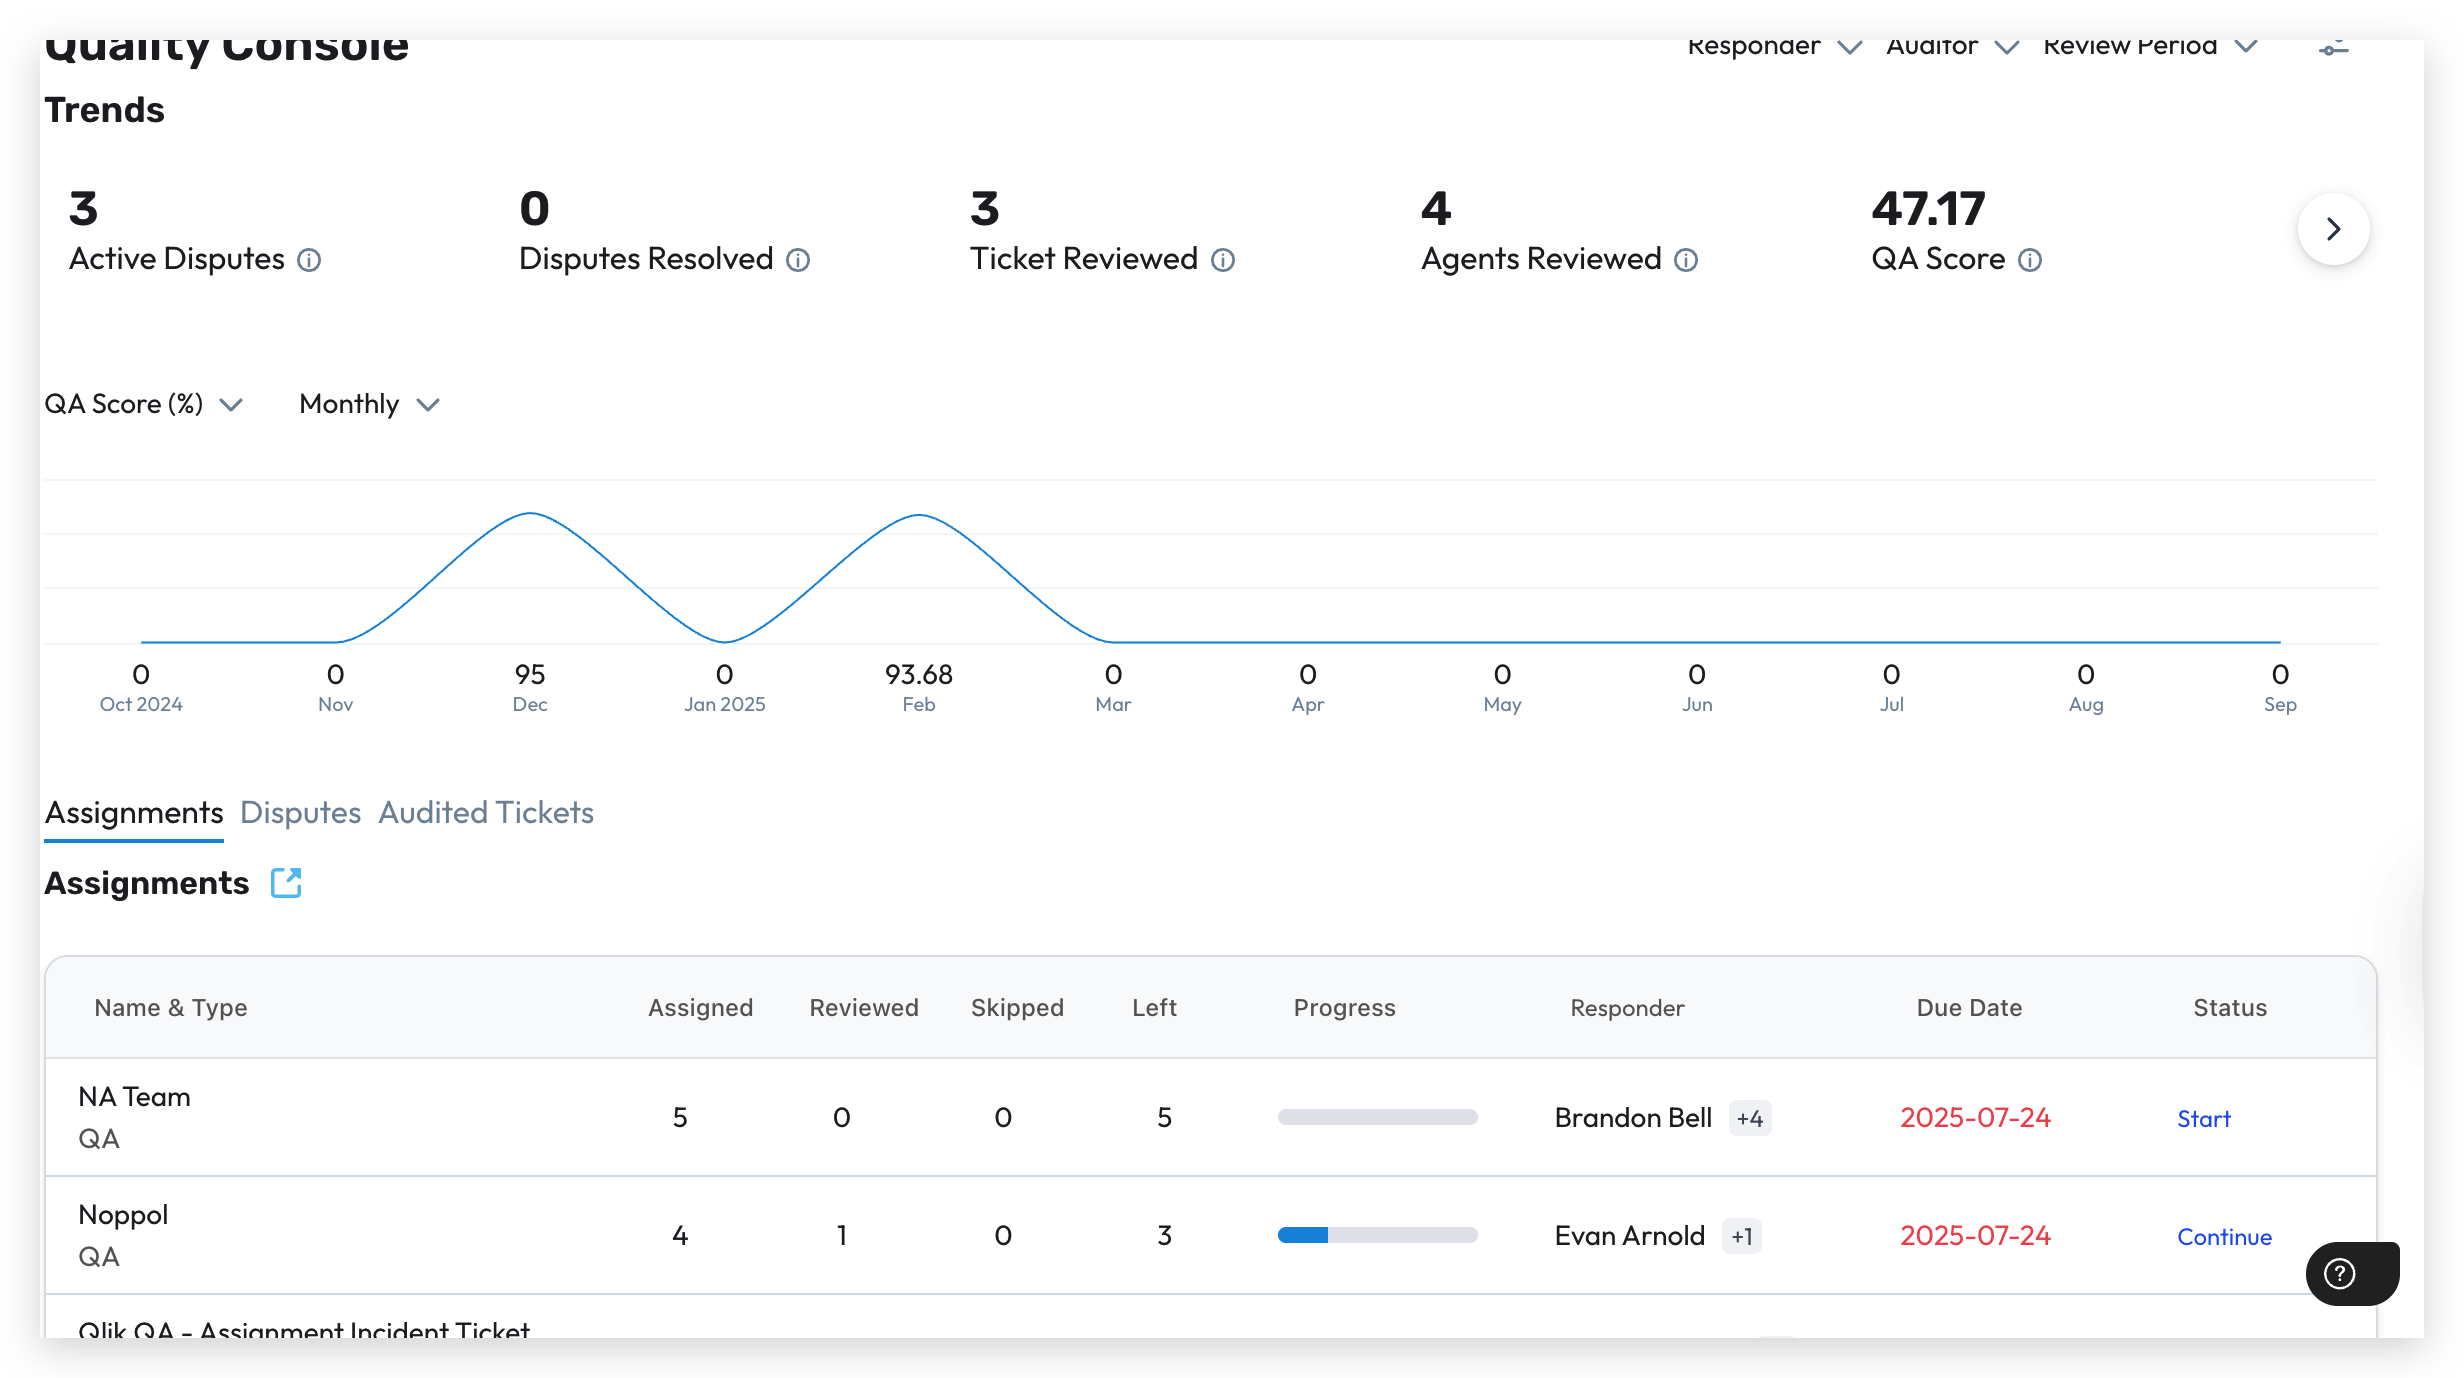Expand the Responder filter dropdown
The width and height of the screenshot is (2464, 1378).
pos(1773,47)
